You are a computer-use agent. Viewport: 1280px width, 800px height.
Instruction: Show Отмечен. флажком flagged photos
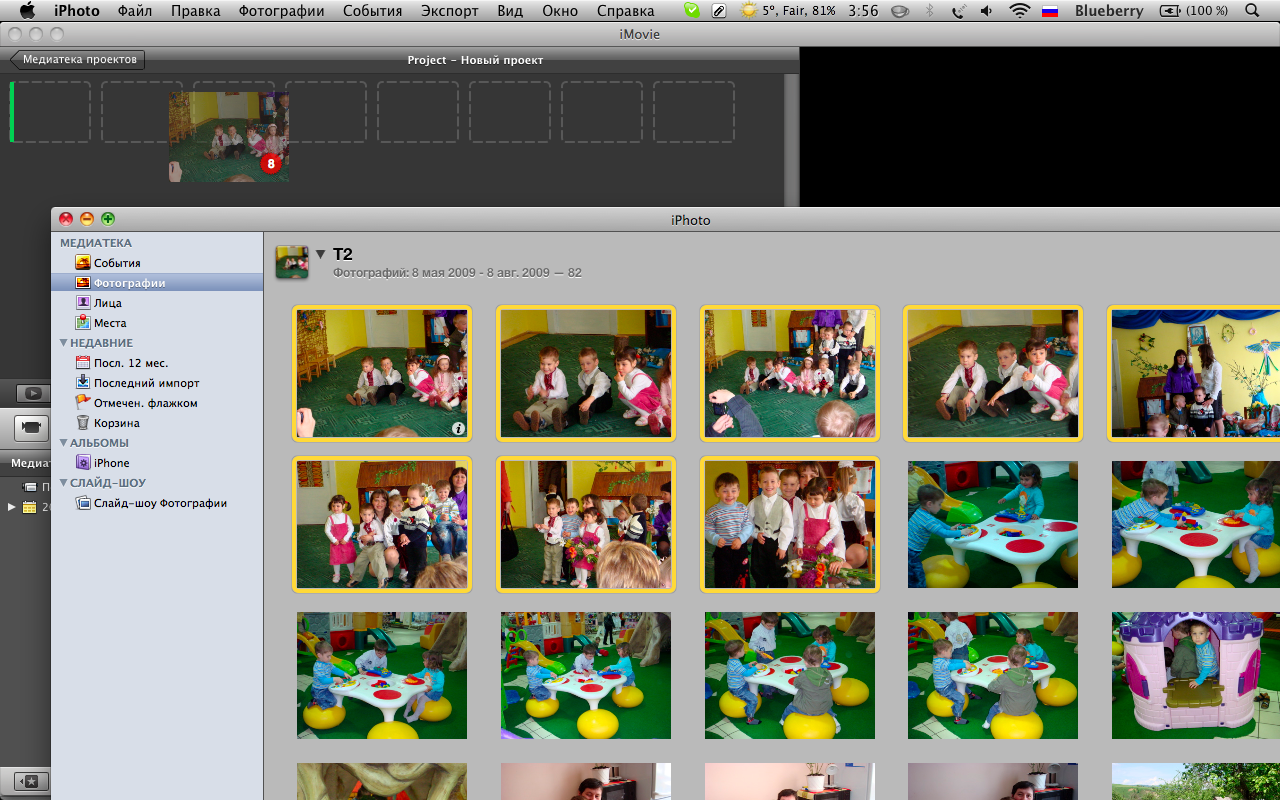(x=145, y=403)
